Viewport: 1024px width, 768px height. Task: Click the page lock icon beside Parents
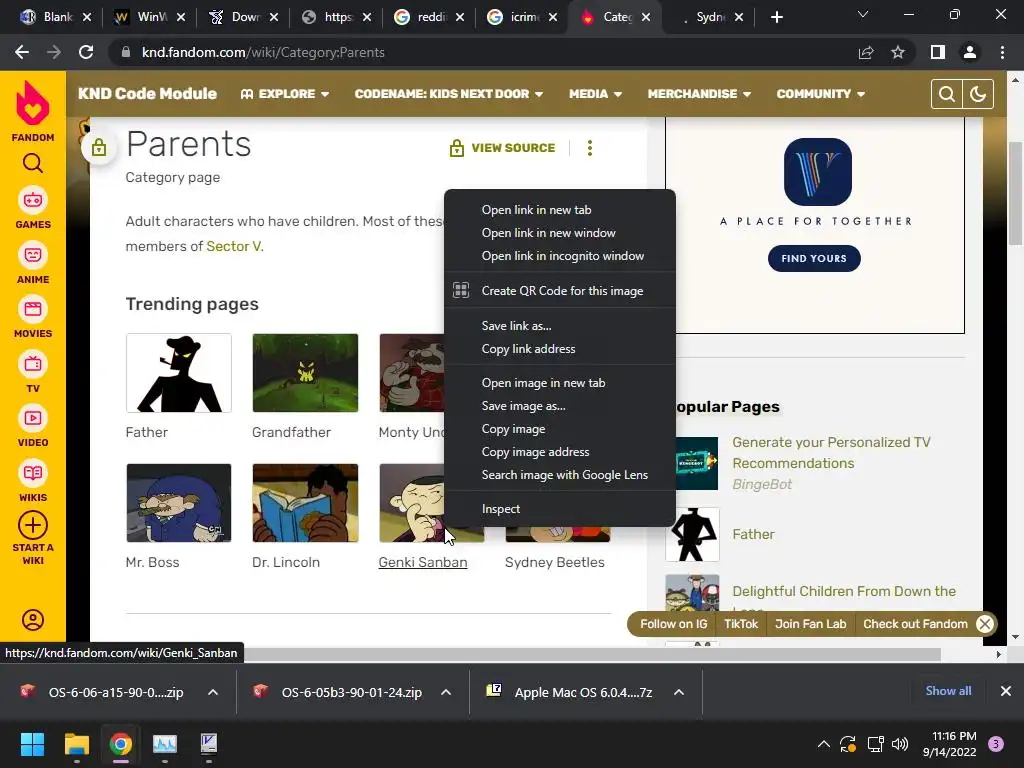(99, 148)
